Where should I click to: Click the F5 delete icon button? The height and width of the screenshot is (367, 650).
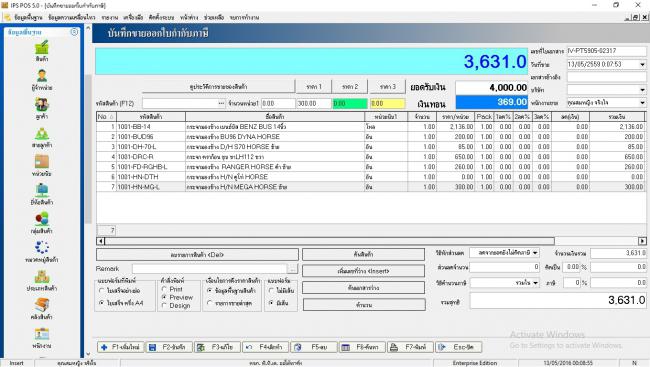297,347
